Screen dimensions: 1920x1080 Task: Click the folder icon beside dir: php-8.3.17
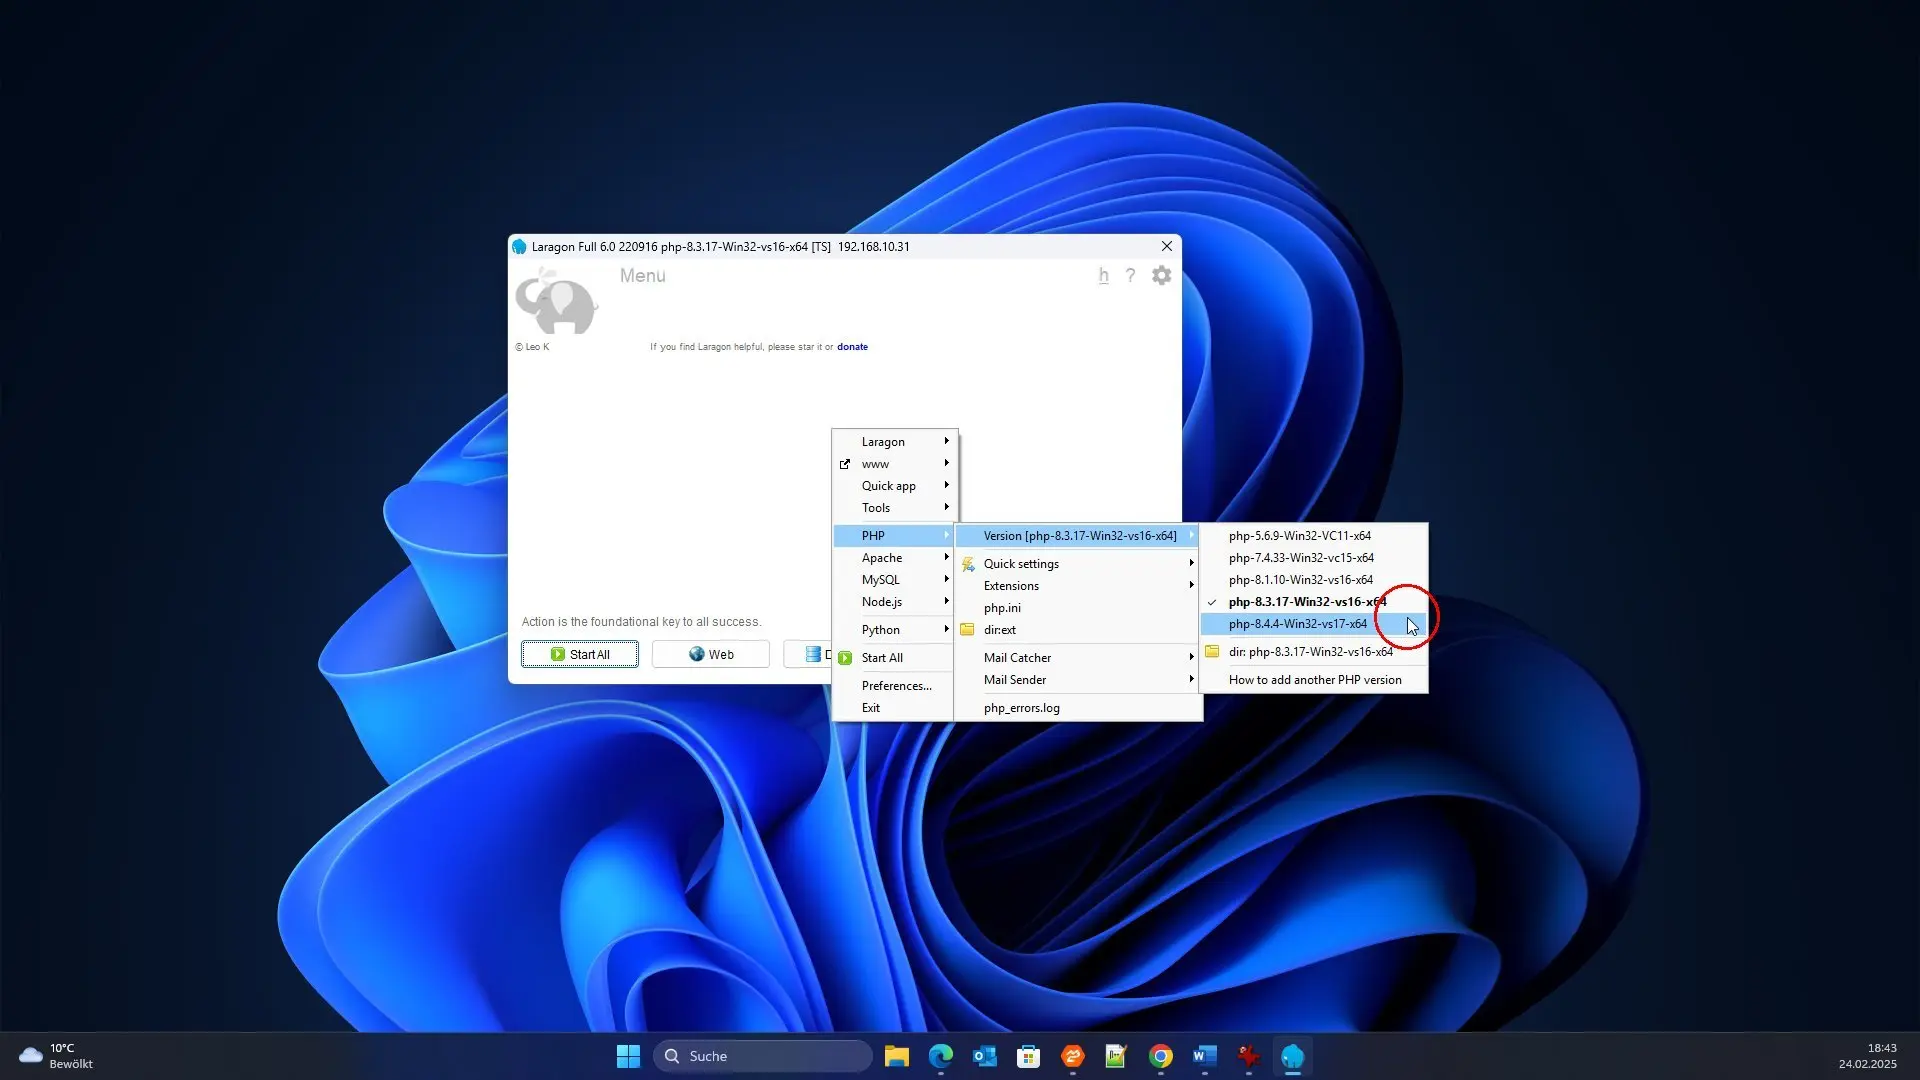coord(1211,652)
